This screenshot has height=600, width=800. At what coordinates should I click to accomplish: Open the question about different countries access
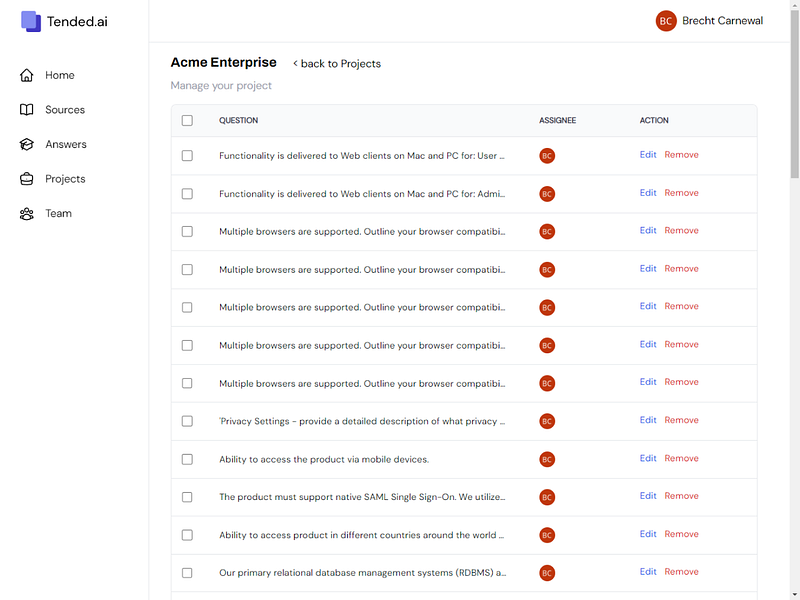pyautogui.click(x=362, y=535)
